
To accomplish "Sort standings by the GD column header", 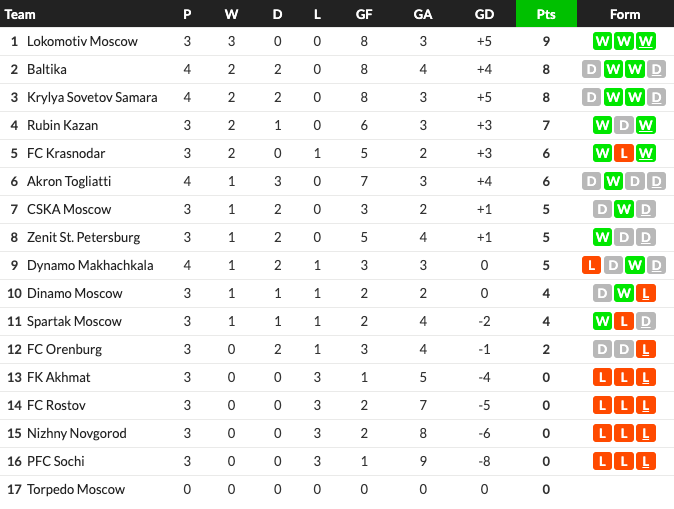I will coord(484,14).
